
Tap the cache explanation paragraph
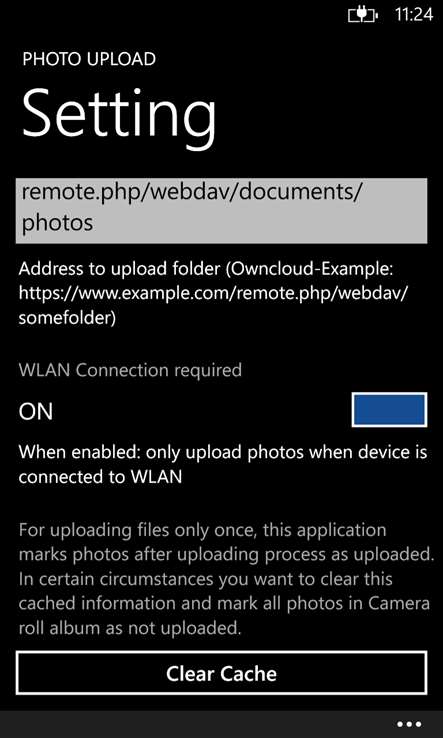point(226,579)
